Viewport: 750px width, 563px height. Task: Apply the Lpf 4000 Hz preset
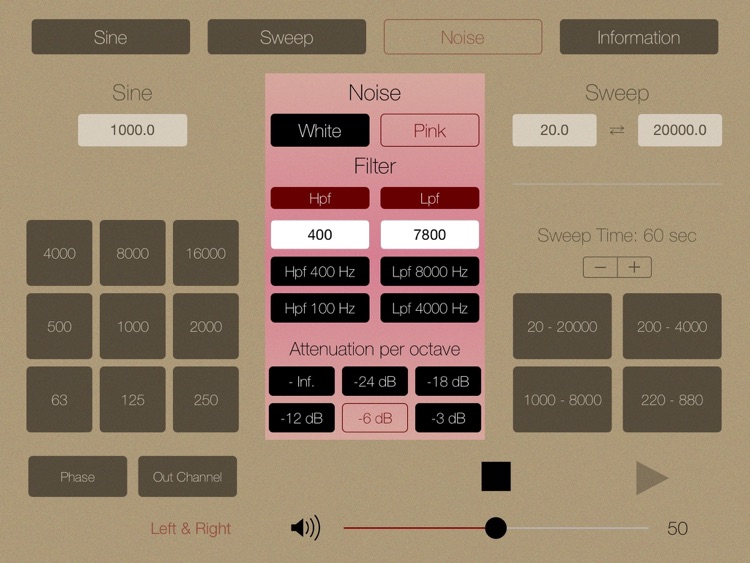(x=430, y=308)
